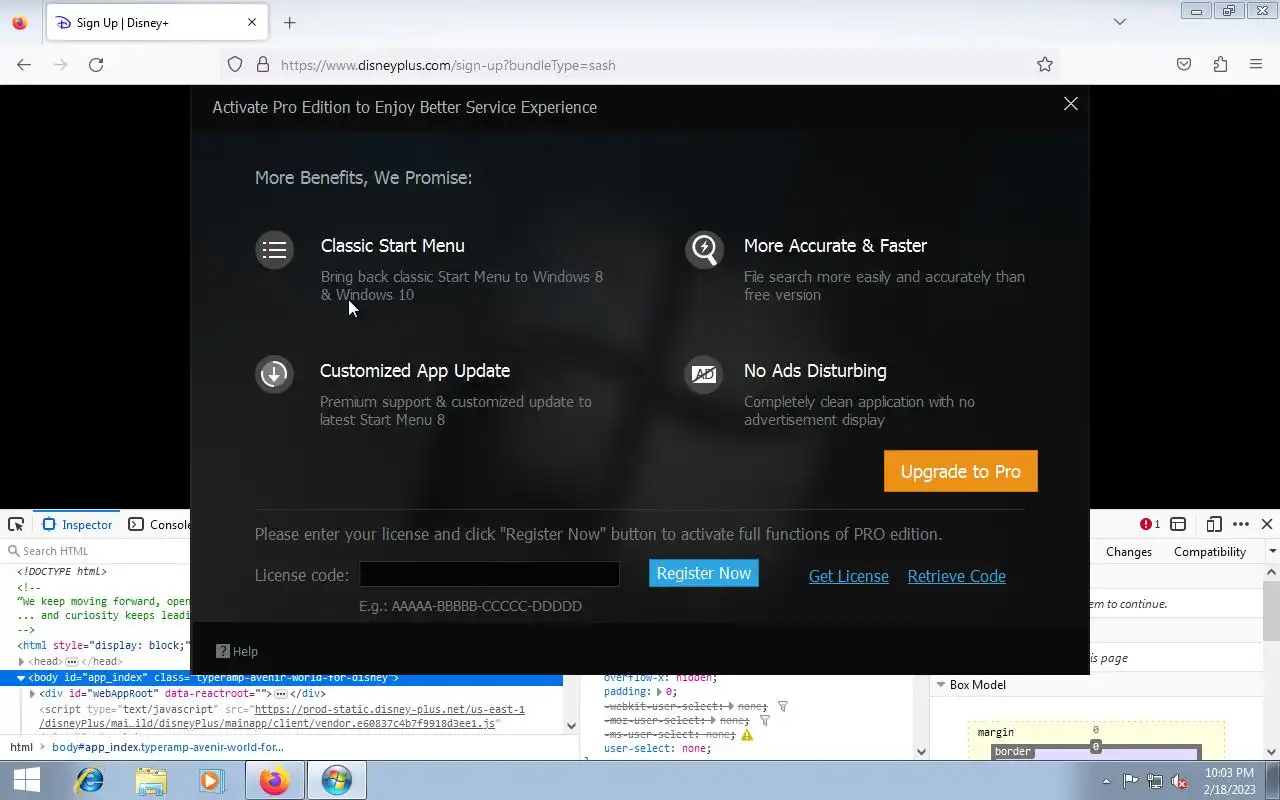Click the tracking protection shield icon
Screen dimensions: 1280x800
[235, 65]
